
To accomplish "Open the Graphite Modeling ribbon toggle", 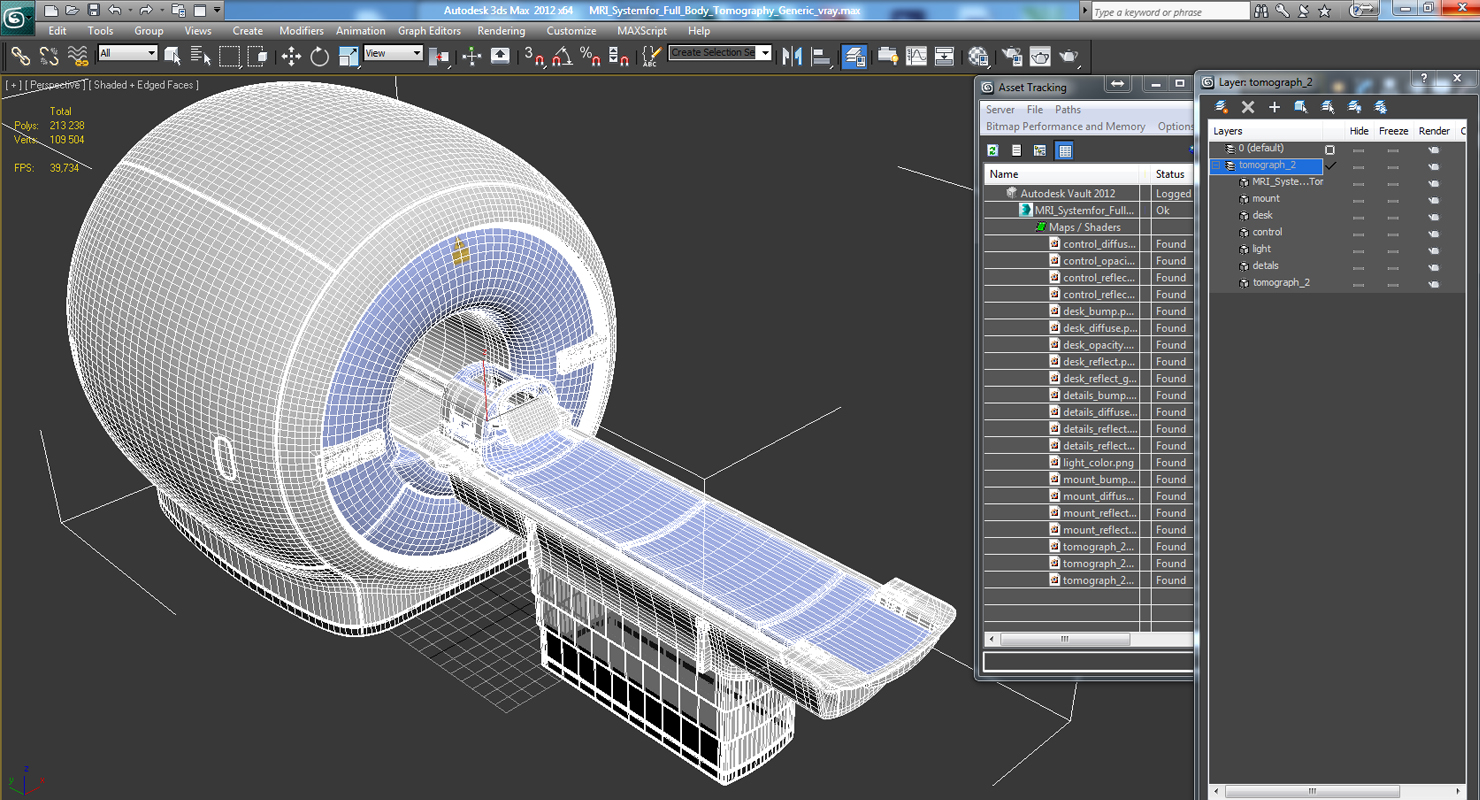I will click(x=888, y=56).
